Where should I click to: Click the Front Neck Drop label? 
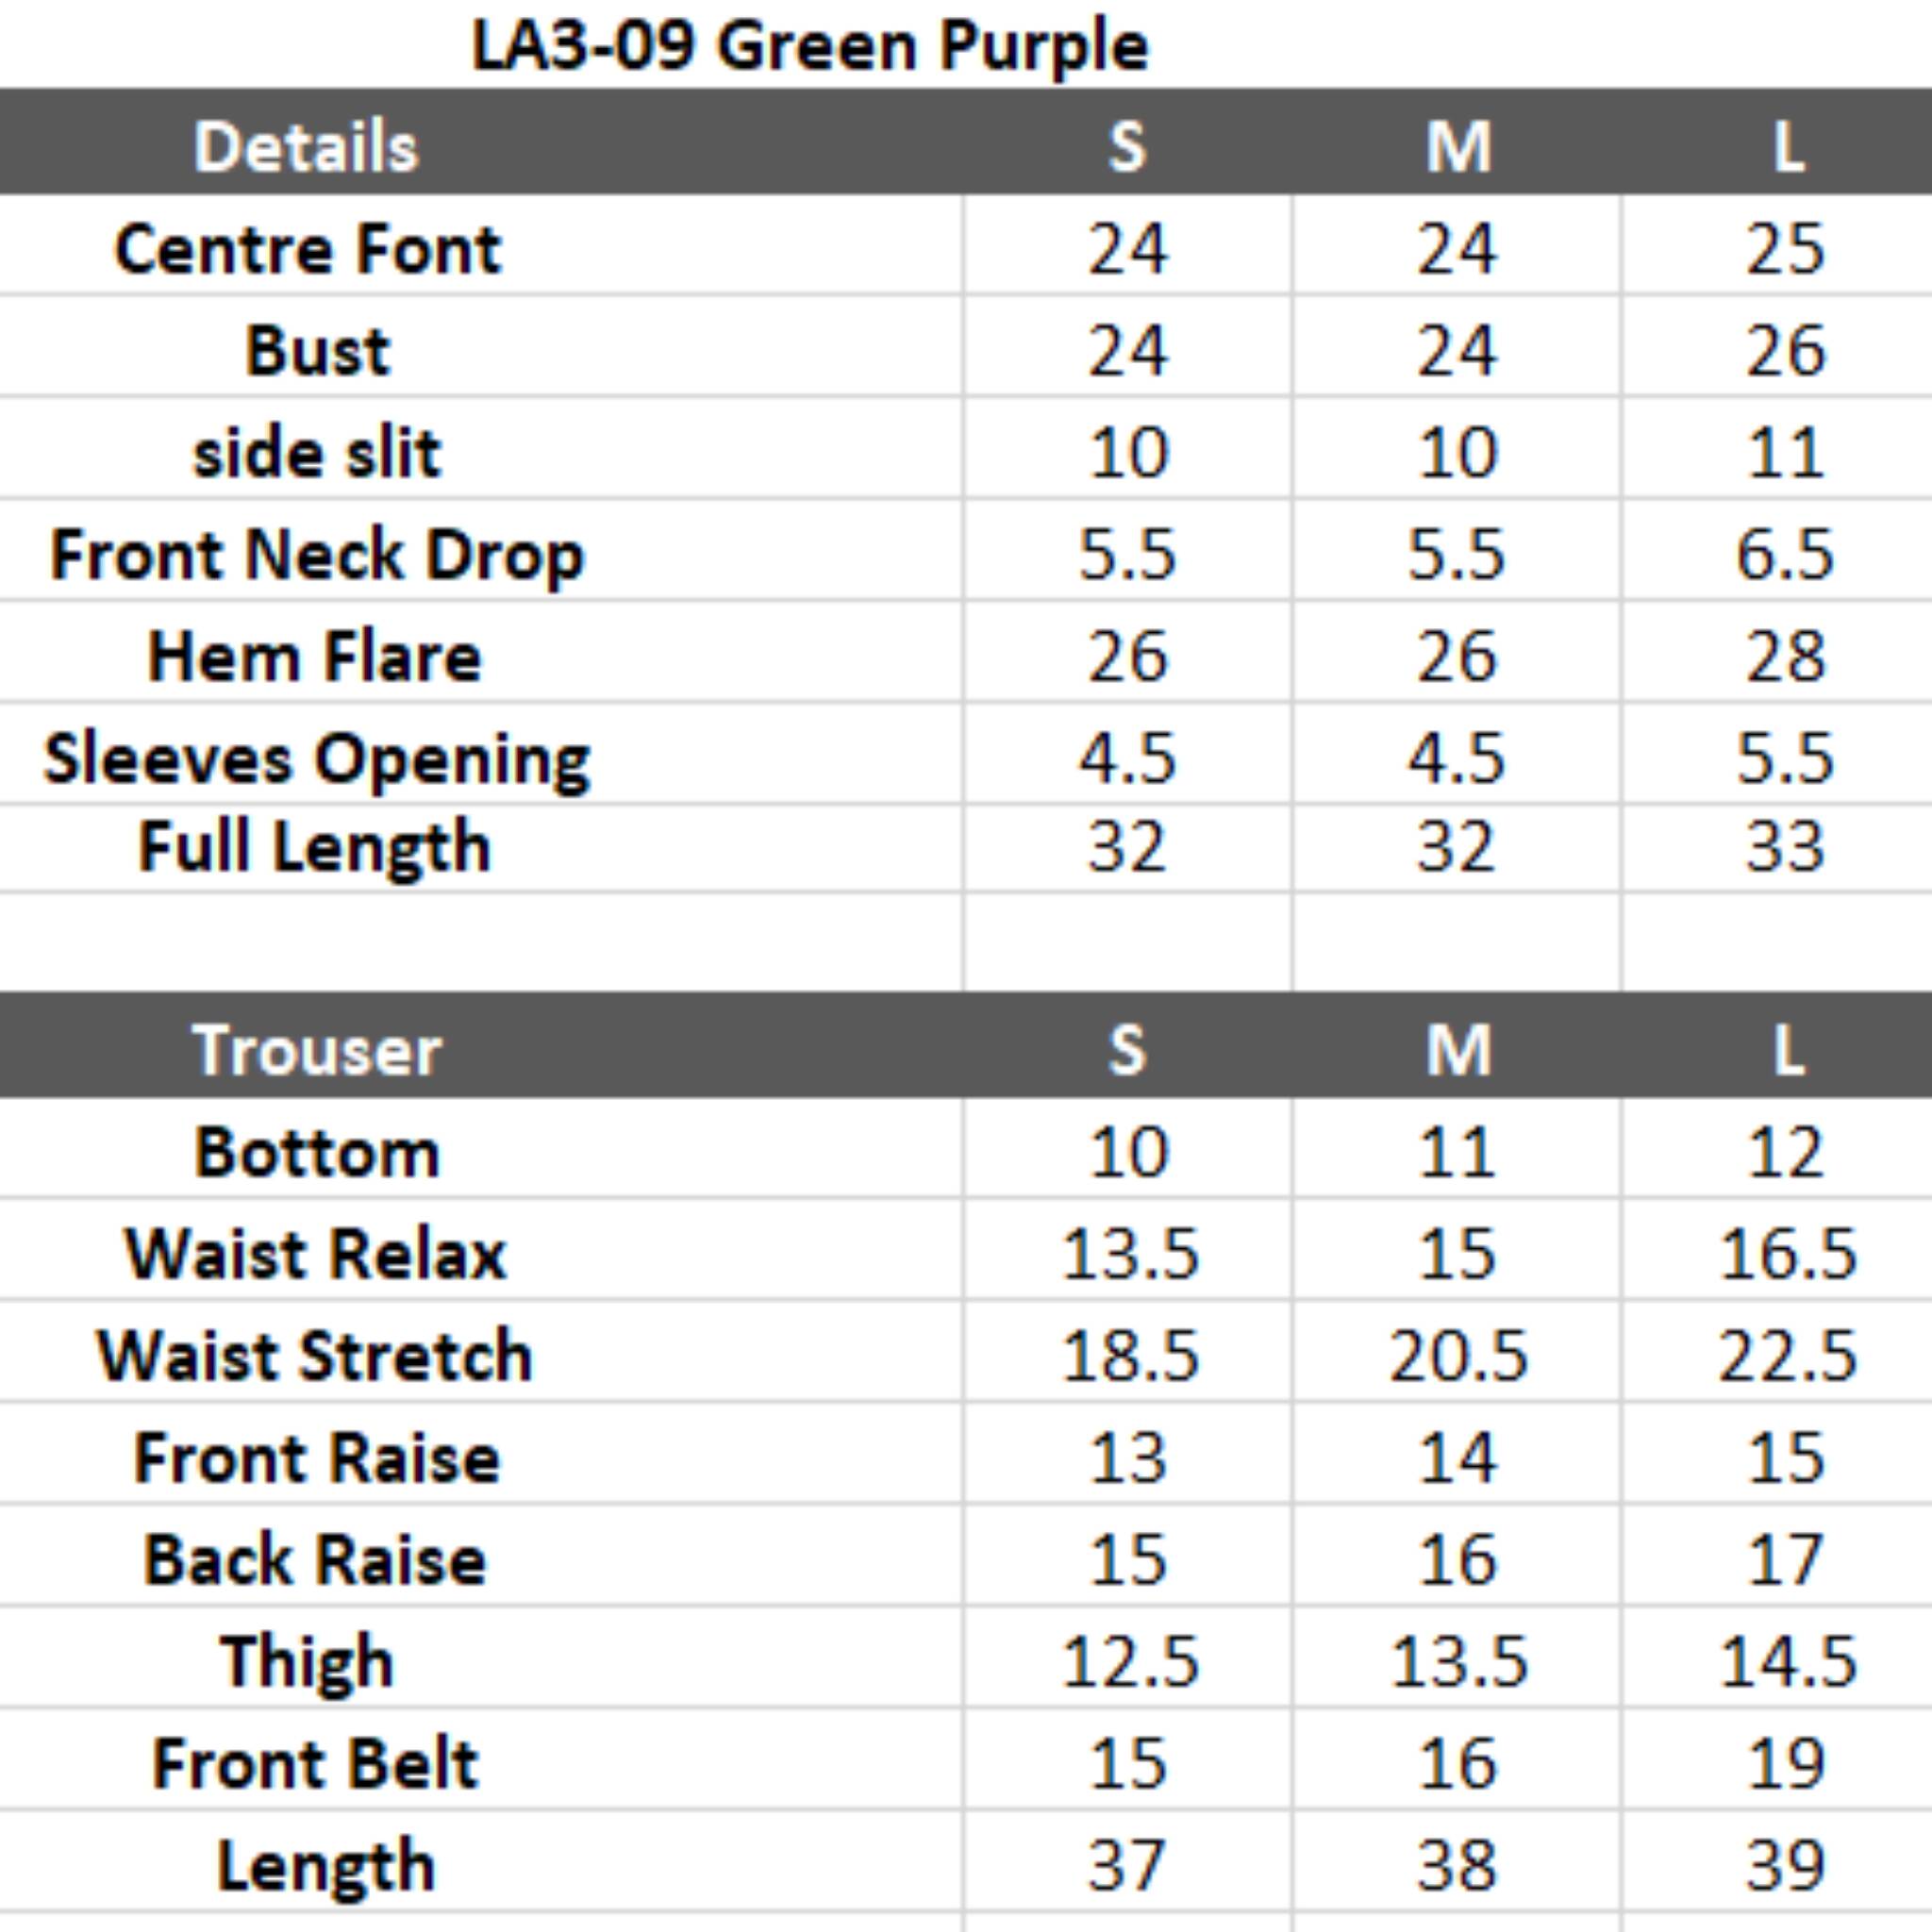coord(316,555)
